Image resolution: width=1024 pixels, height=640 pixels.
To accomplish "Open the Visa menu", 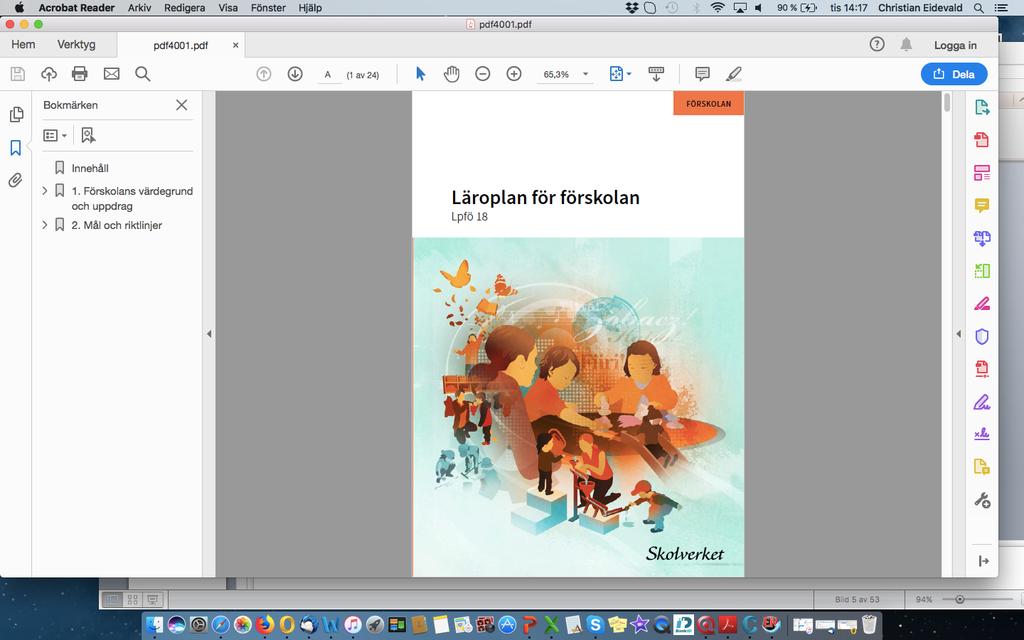I will pos(228,8).
